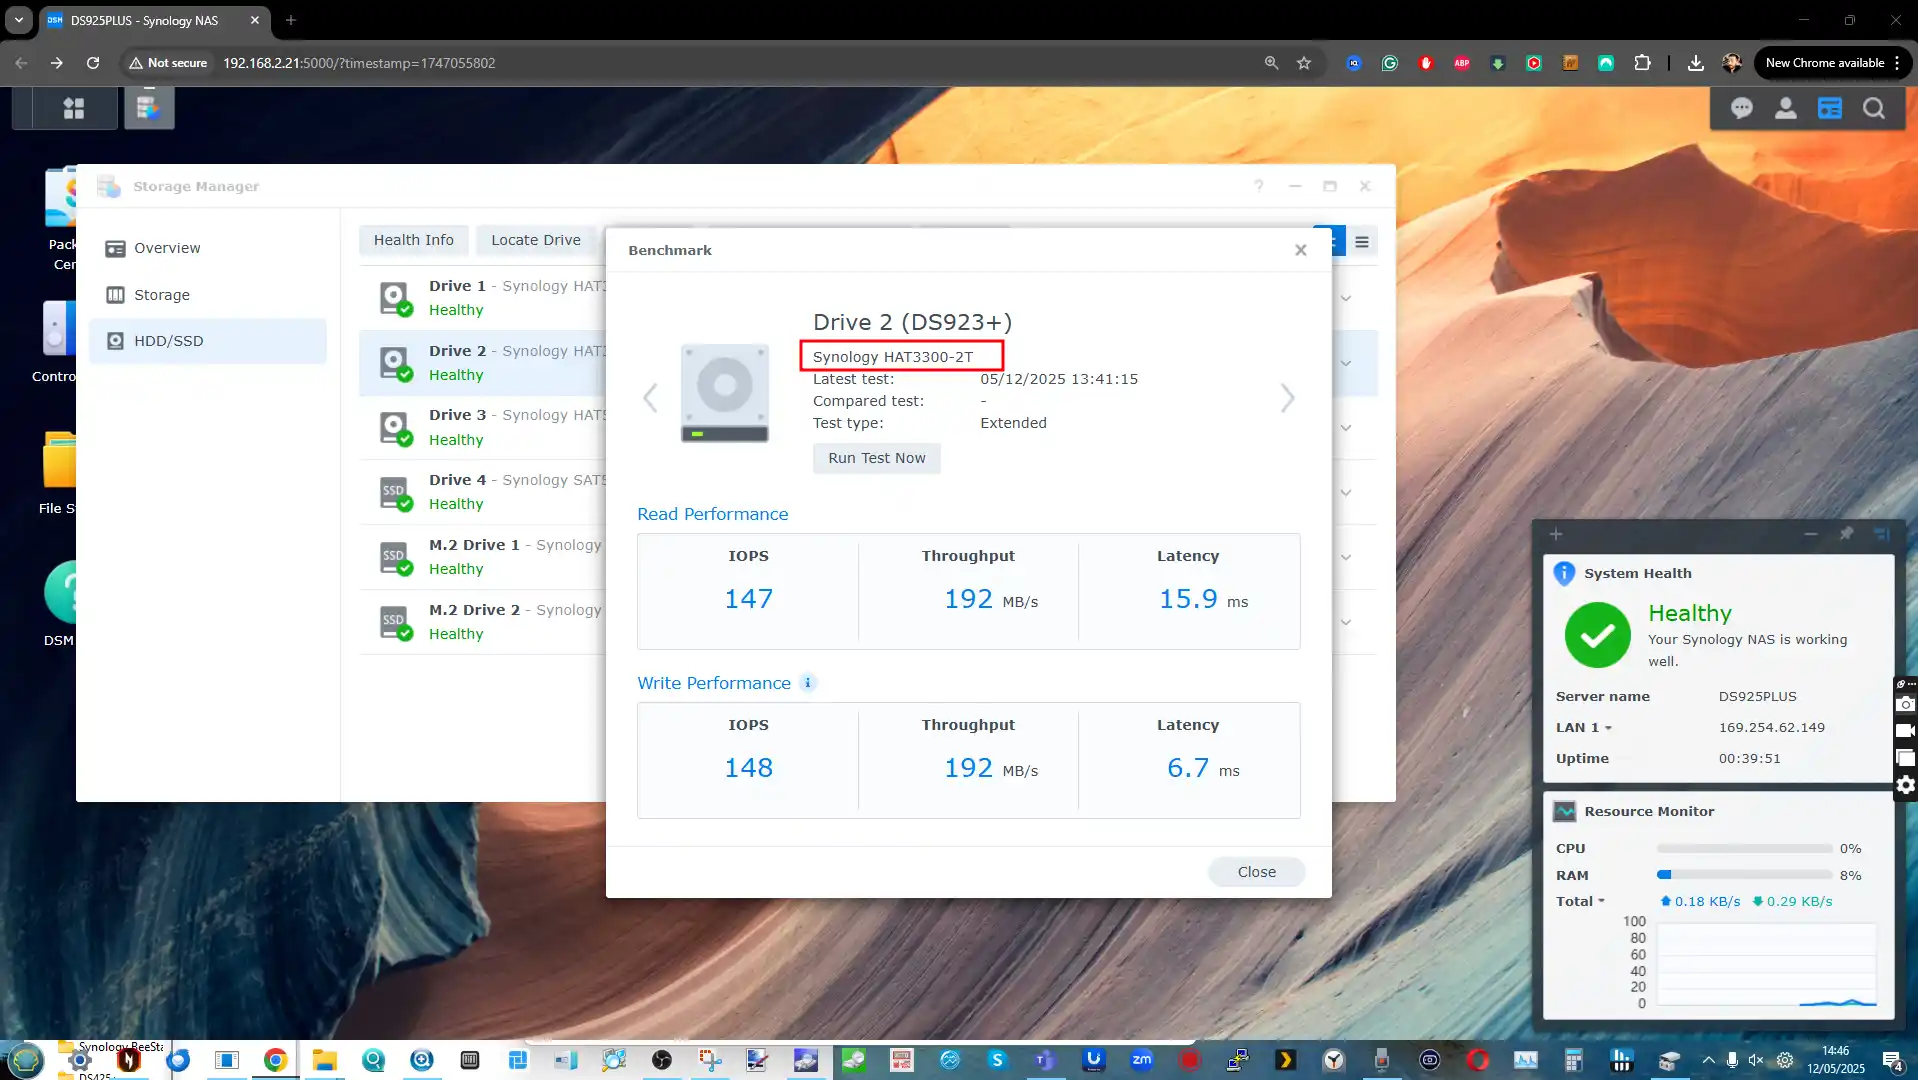The width and height of the screenshot is (1918, 1080).
Task: Open Zoom from the Windows taskbar
Action: coord(1141,1060)
